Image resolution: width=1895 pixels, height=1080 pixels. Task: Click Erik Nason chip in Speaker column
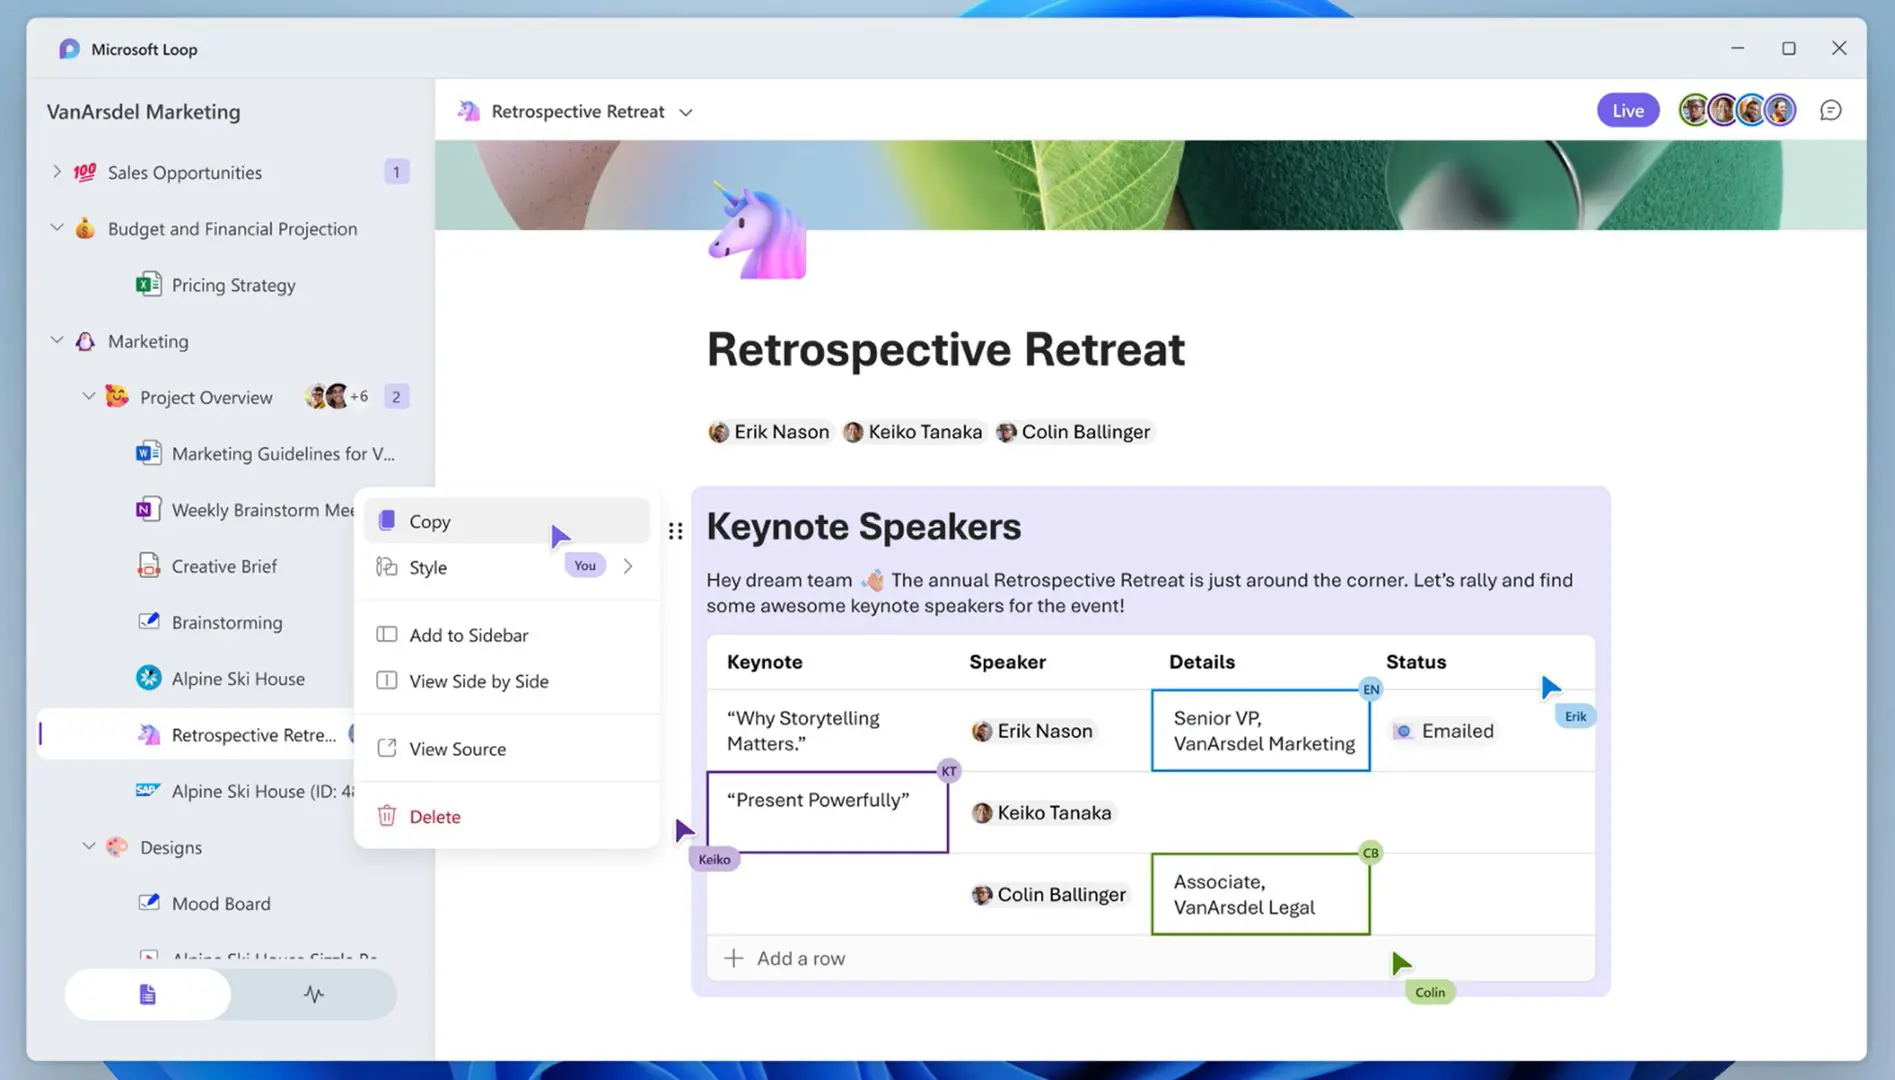pos(1032,731)
